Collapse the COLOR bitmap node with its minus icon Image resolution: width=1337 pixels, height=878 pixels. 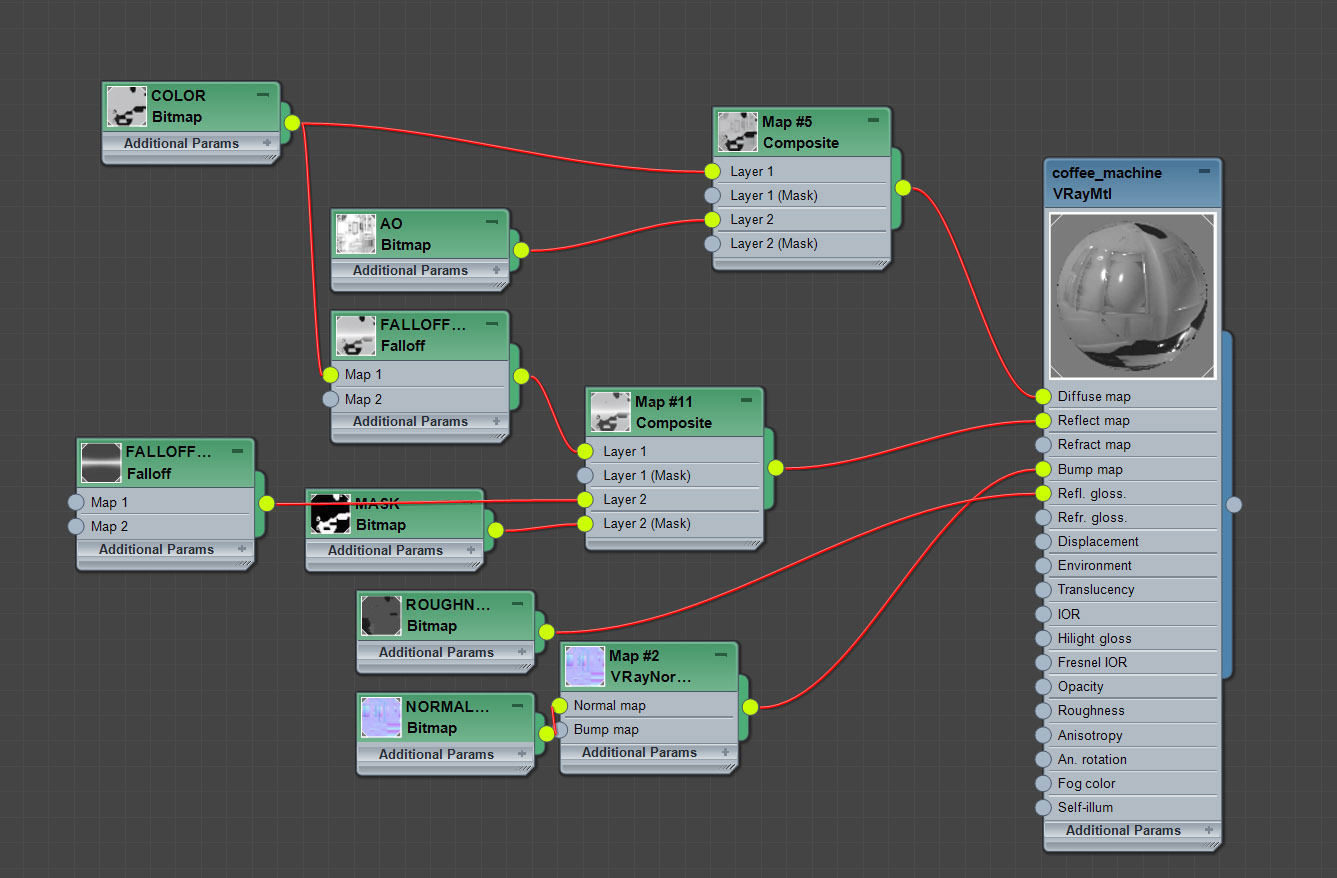coord(263,94)
